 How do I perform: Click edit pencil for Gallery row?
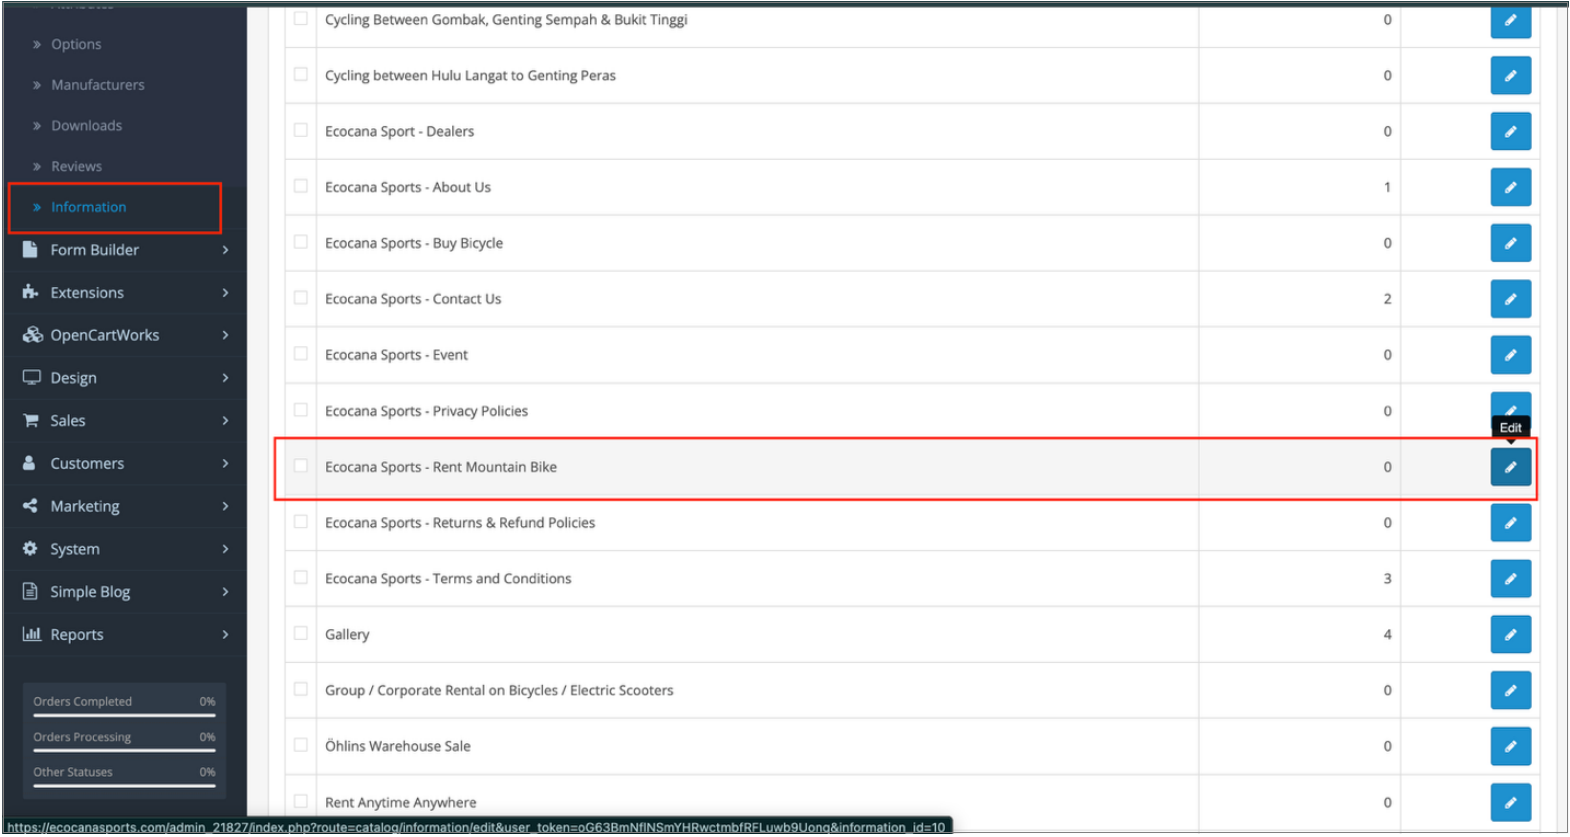1510,634
